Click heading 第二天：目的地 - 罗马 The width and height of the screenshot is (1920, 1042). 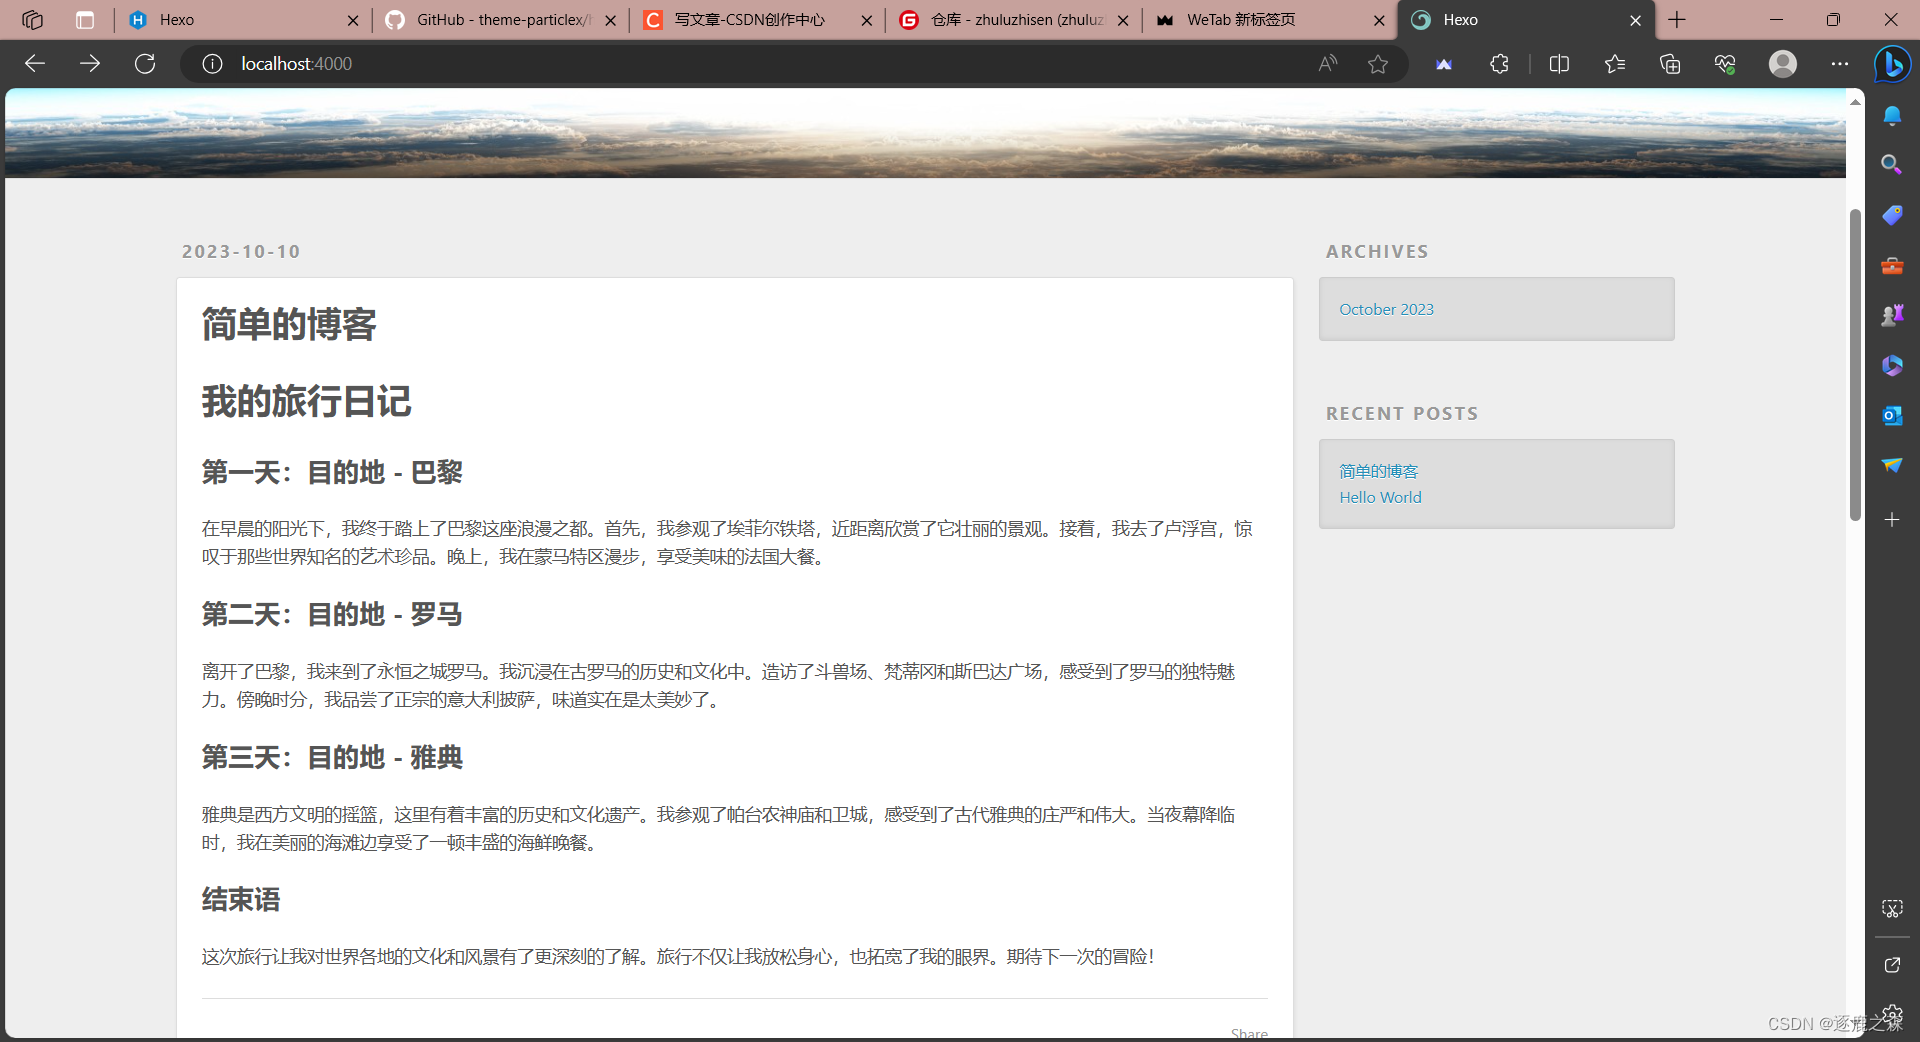pos(332,614)
